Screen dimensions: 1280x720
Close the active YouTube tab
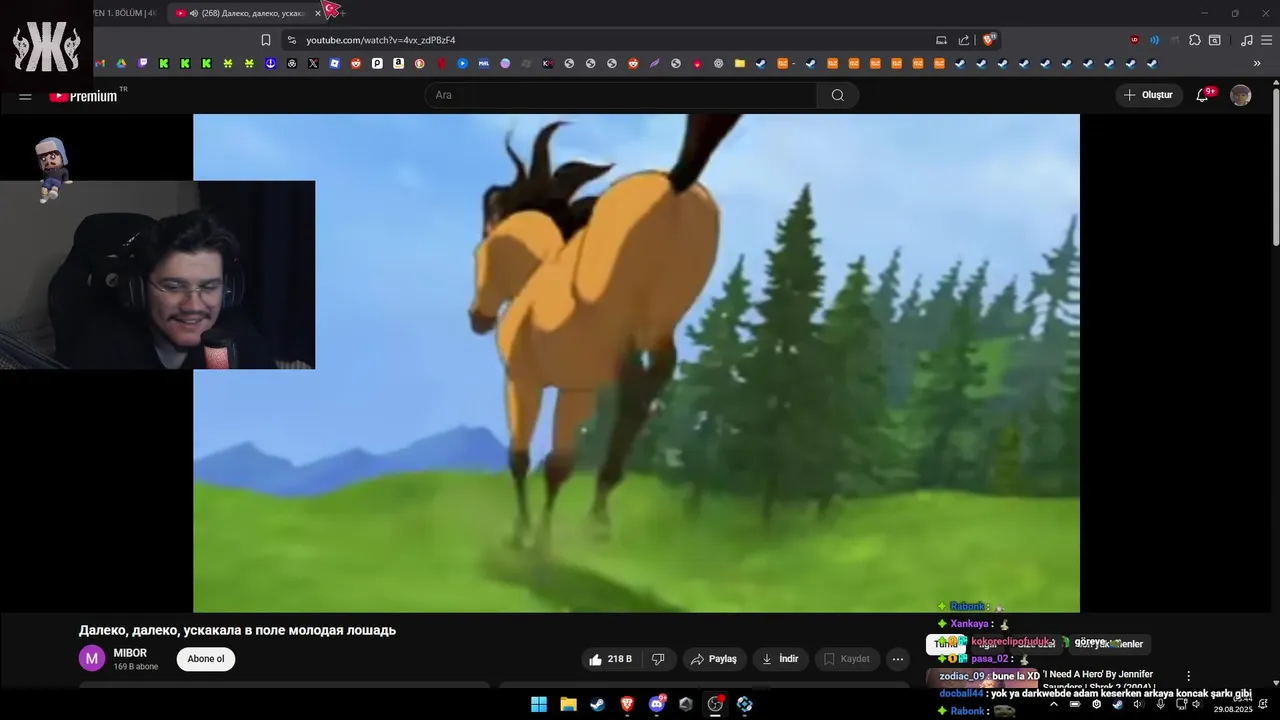pos(318,13)
